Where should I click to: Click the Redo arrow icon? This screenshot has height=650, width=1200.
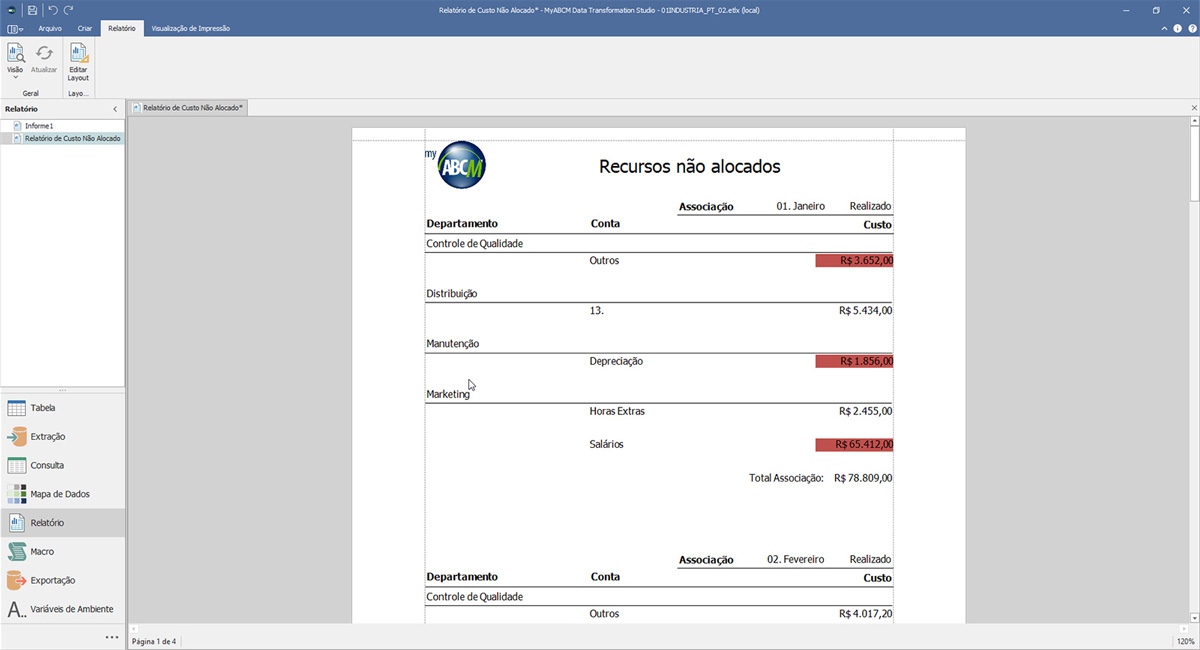coord(68,10)
